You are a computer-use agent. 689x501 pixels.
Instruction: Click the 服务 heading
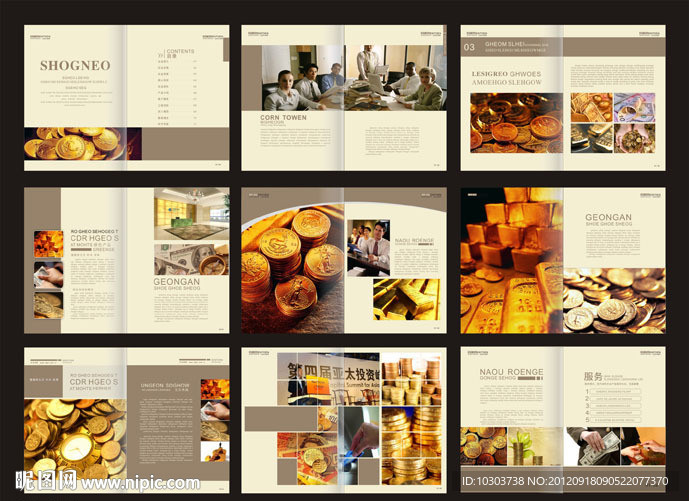[x=593, y=377]
